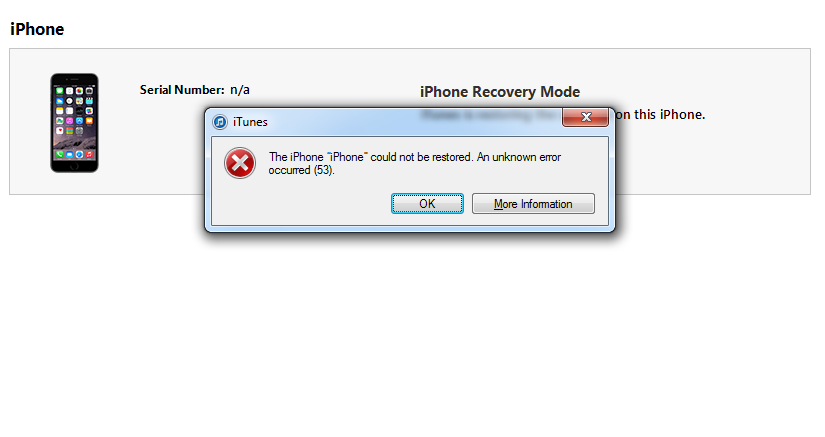Click the iPhone Recovery Mode heading
Viewport: 825px width, 437px height.
tap(500, 92)
